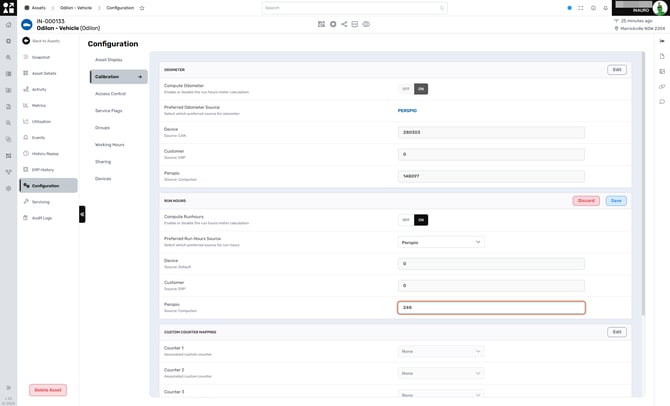The width and height of the screenshot is (670, 406).
Task: Select the Calibration configuration section
Action: (119, 76)
